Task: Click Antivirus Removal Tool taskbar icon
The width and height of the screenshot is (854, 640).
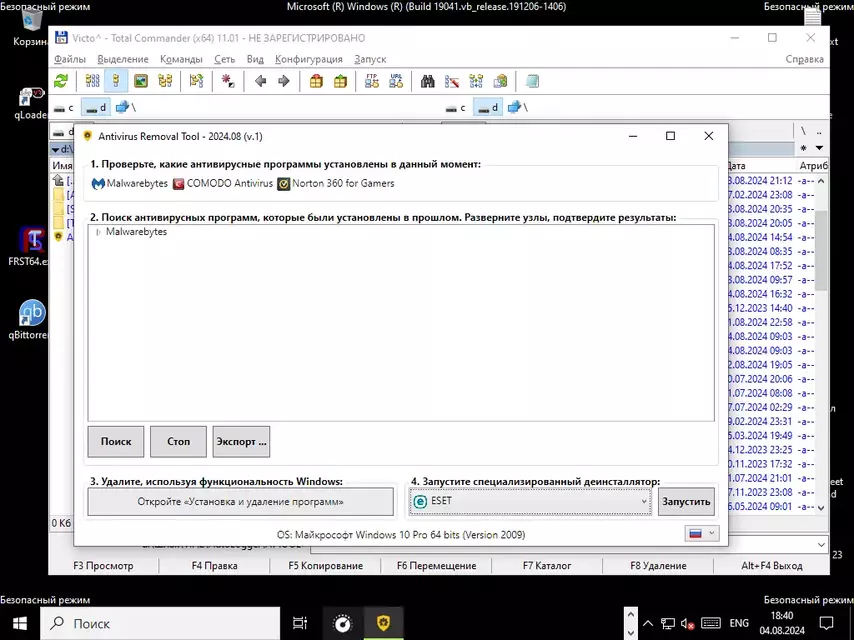Action: click(x=383, y=623)
